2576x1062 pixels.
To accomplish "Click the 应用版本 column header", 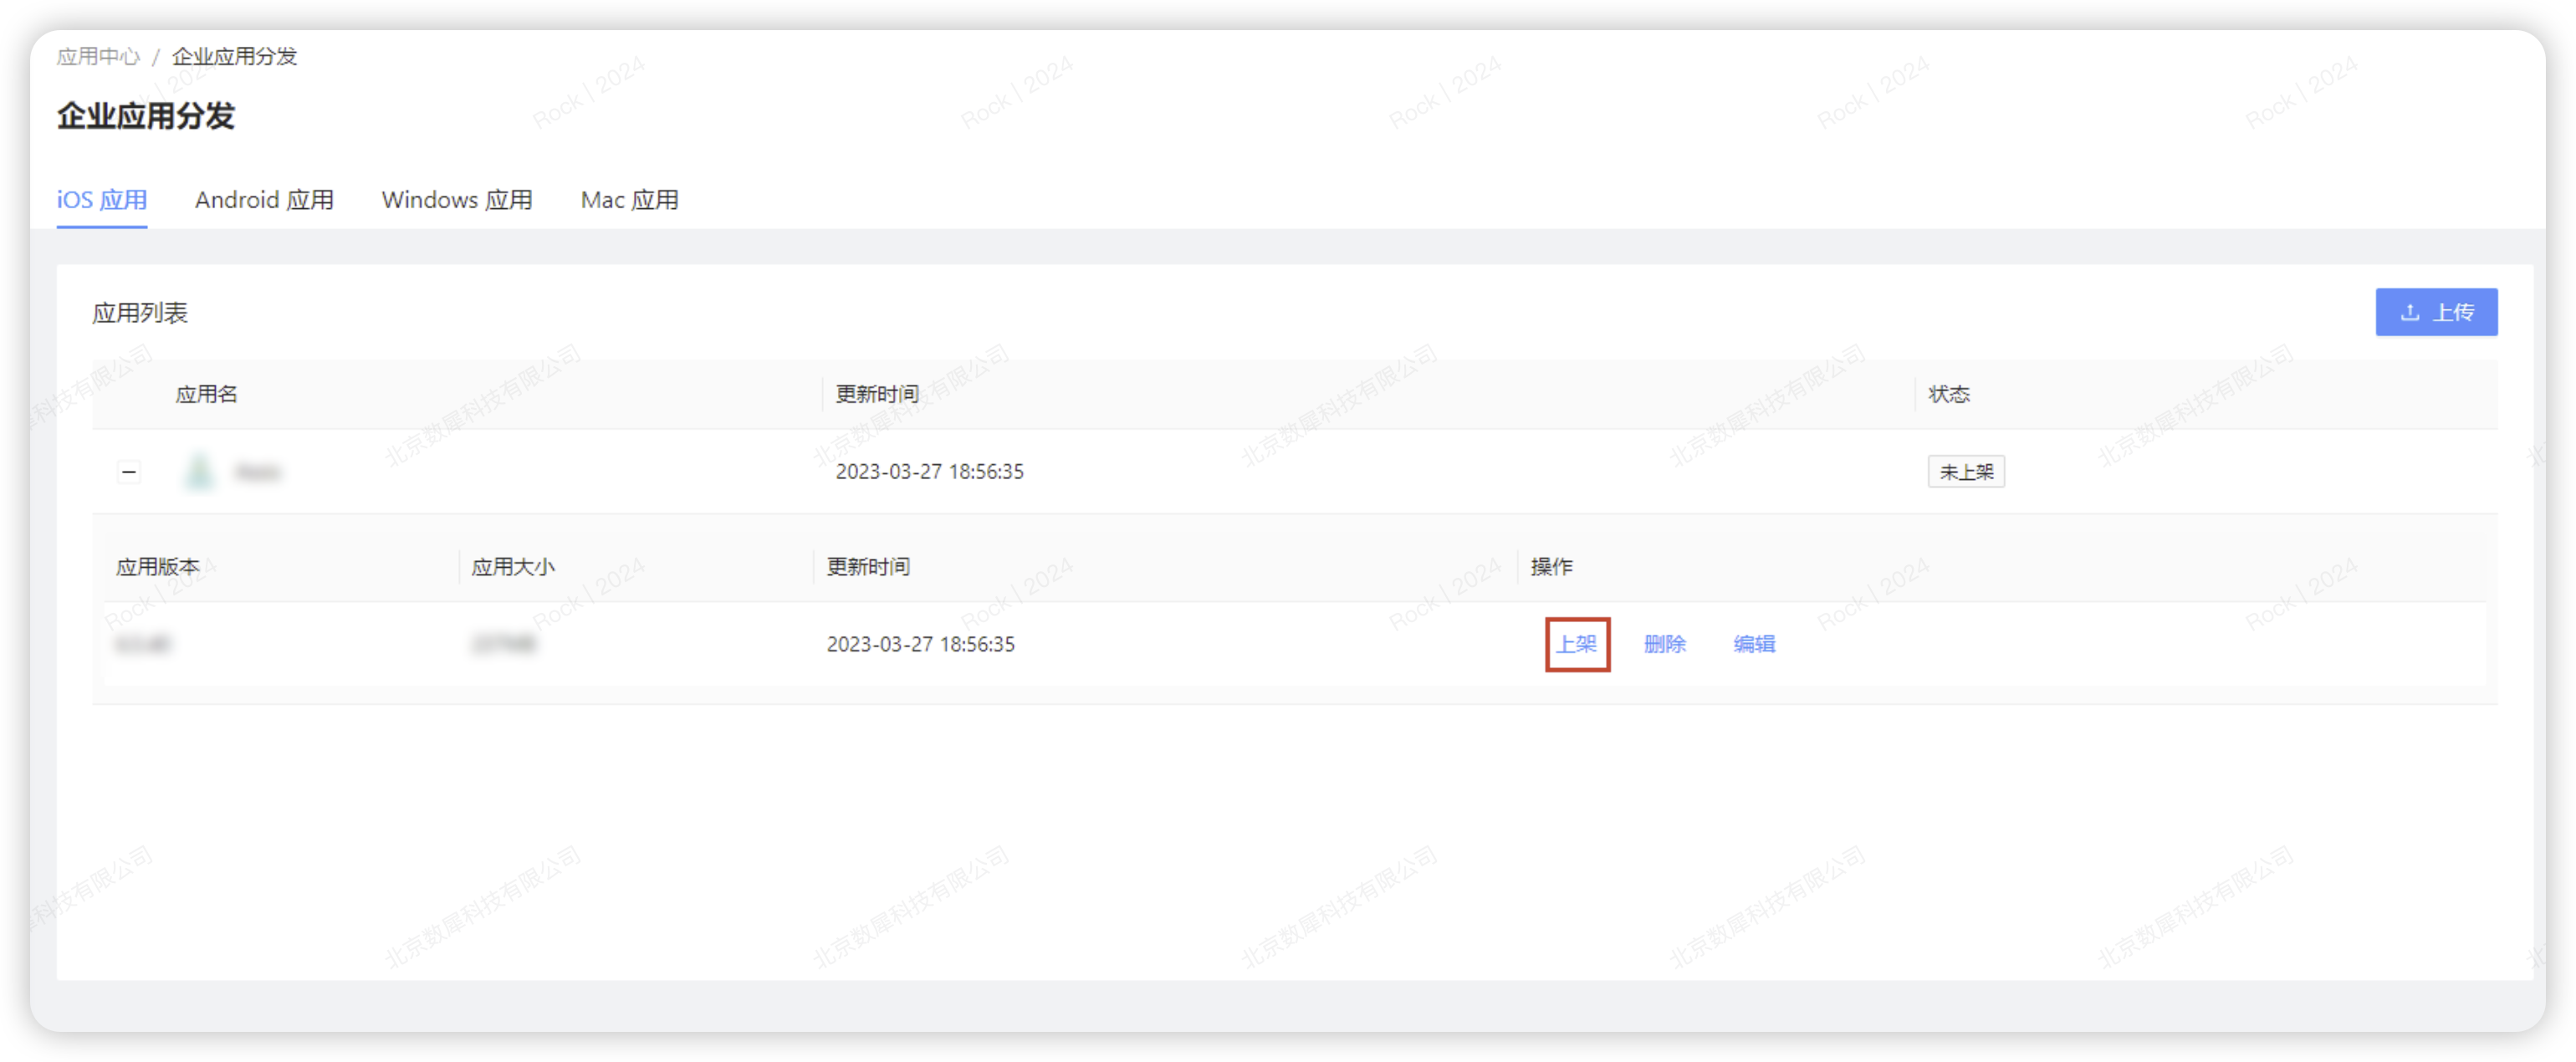I will pos(158,567).
